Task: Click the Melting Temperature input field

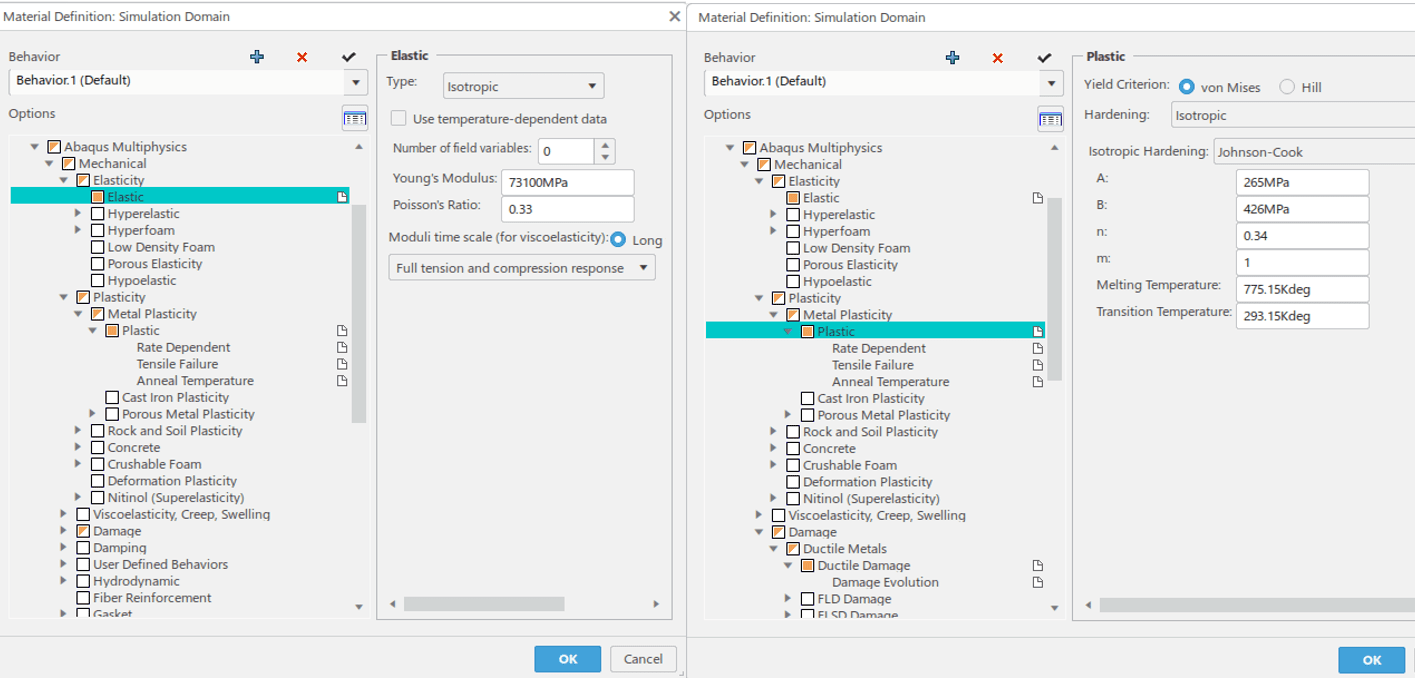Action: (x=1302, y=289)
